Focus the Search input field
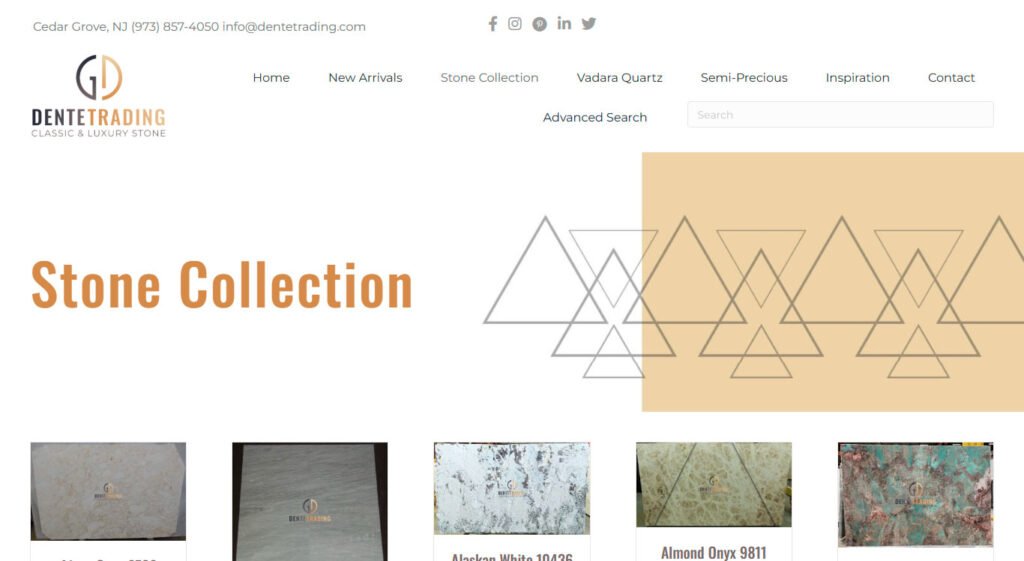The width and height of the screenshot is (1024, 561). [840, 115]
